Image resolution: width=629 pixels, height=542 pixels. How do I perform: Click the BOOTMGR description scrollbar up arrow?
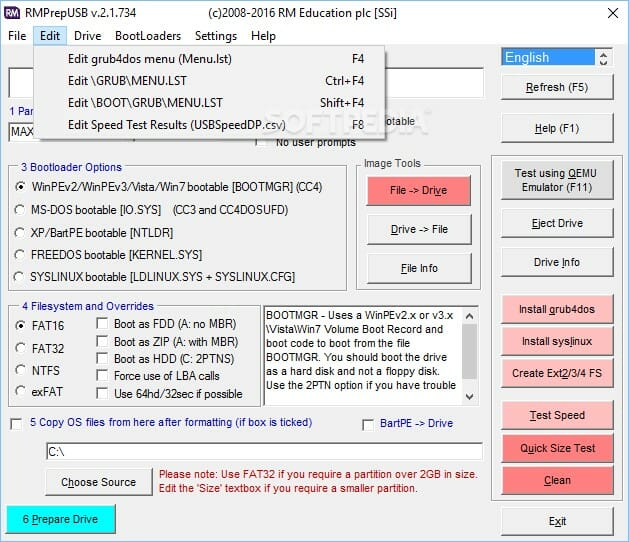click(x=469, y=316)
